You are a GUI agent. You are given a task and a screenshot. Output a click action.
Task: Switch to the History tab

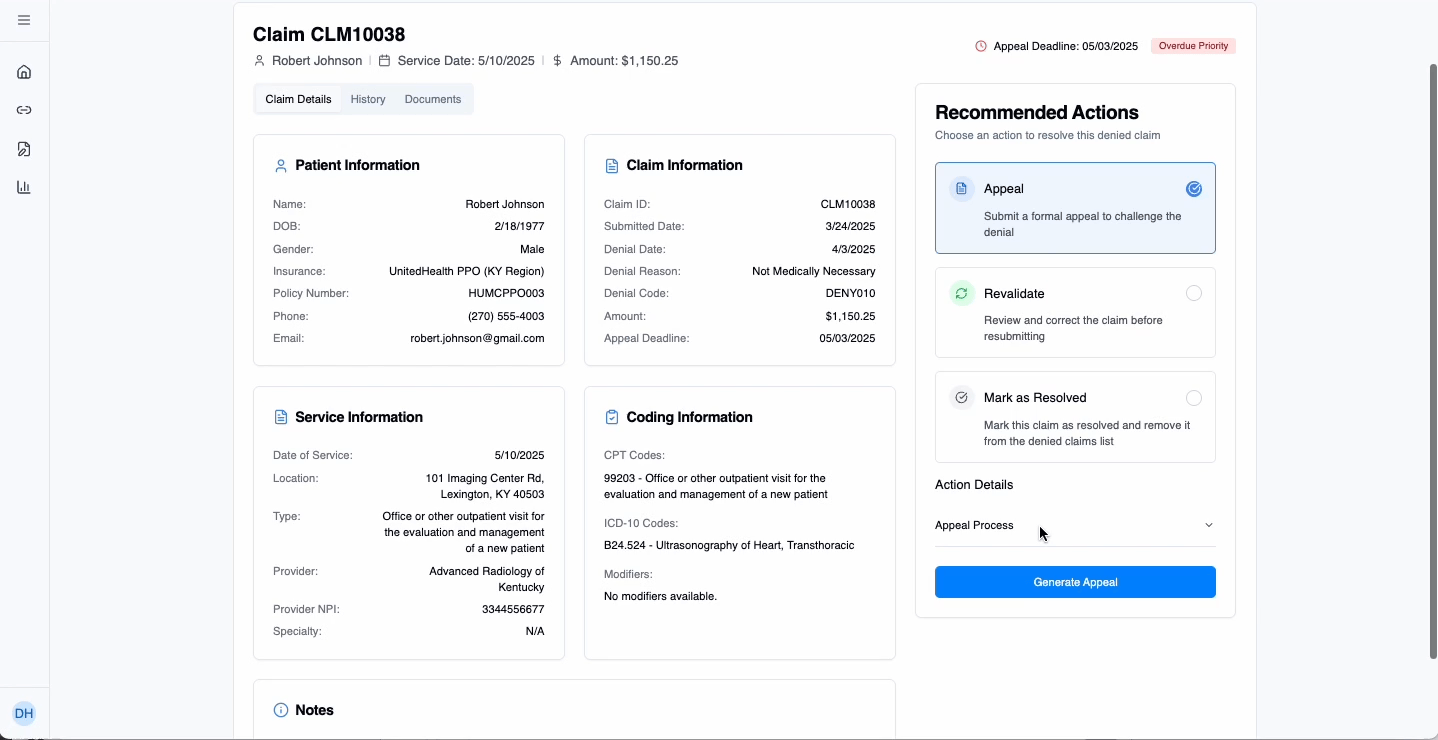point(368,99)
